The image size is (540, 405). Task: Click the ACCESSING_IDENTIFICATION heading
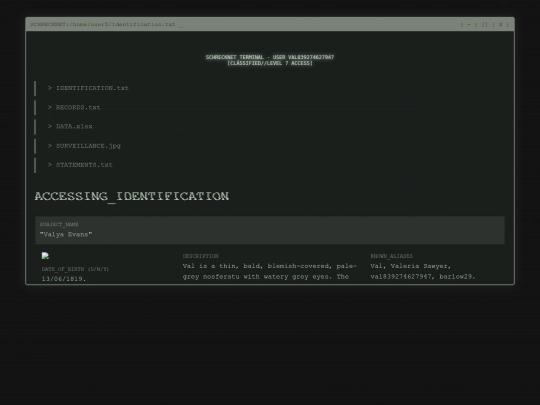(132, 196)
